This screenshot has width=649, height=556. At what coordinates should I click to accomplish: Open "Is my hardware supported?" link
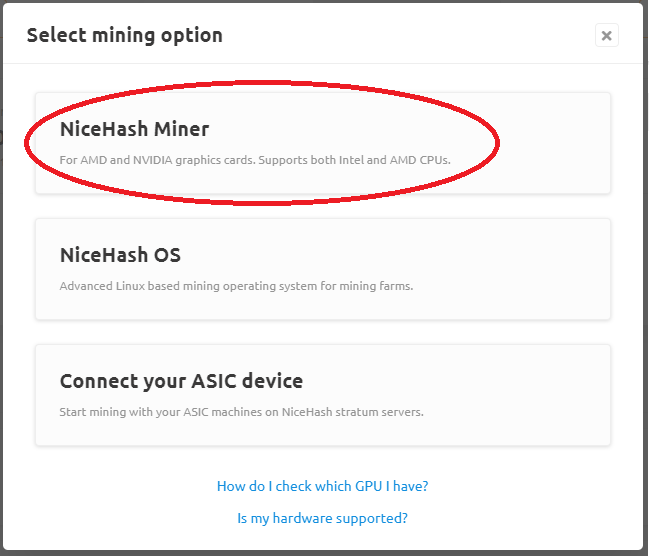322,518
